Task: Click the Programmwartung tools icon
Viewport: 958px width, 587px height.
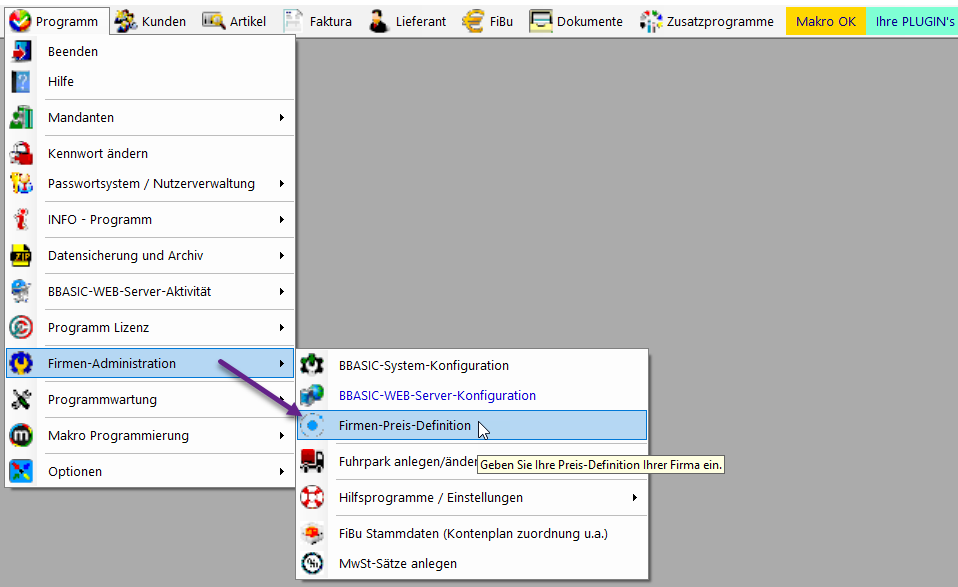Action: 21,399
